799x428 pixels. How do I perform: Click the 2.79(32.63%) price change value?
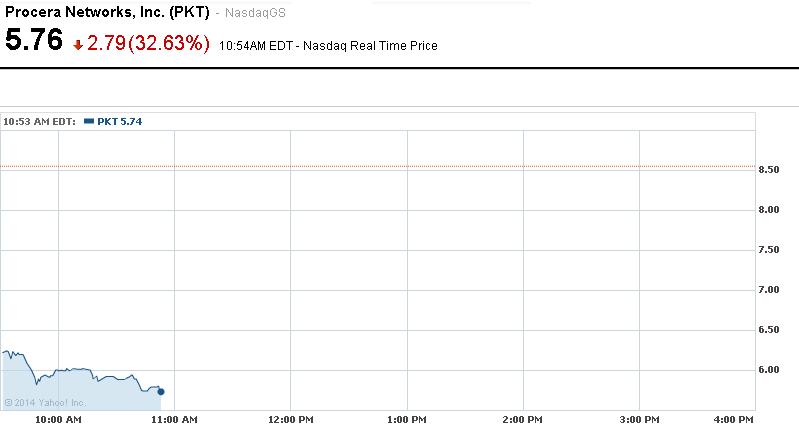tap(149, 43)
